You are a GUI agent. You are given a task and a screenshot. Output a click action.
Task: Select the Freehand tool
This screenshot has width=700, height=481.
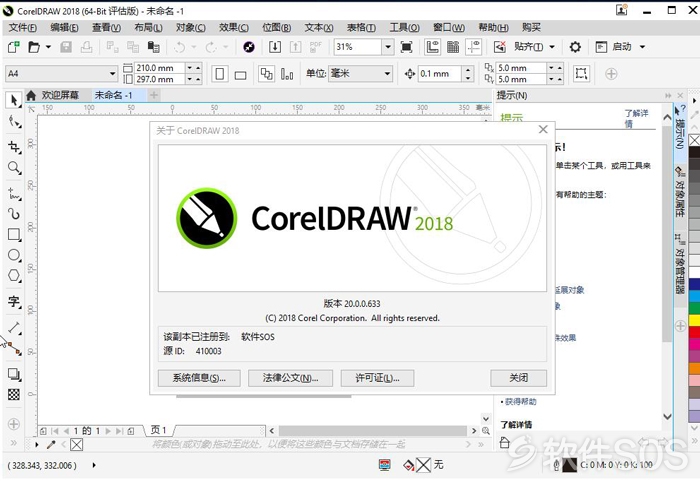tap(14, 193)
